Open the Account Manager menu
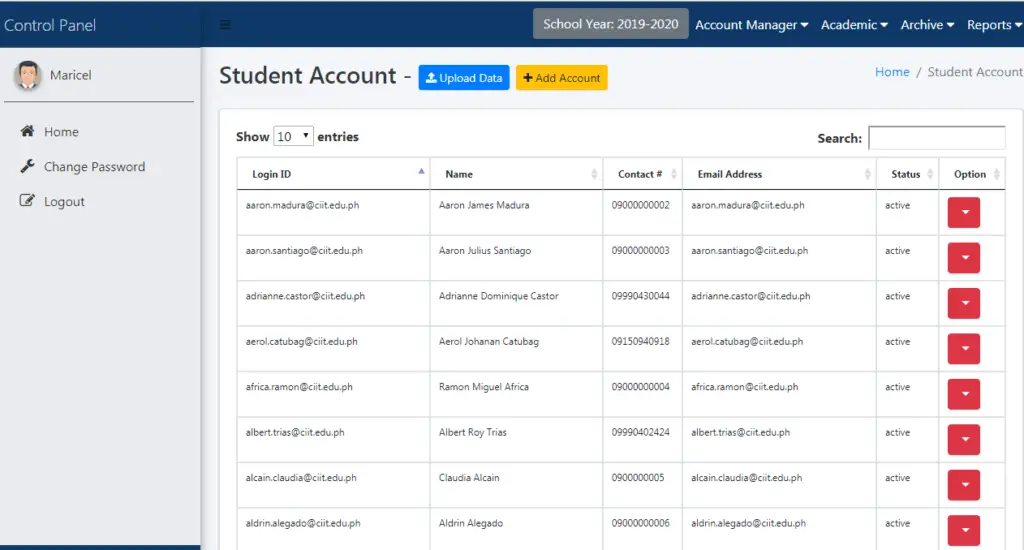Viewport: 1024px width, 550px height. 751,25
